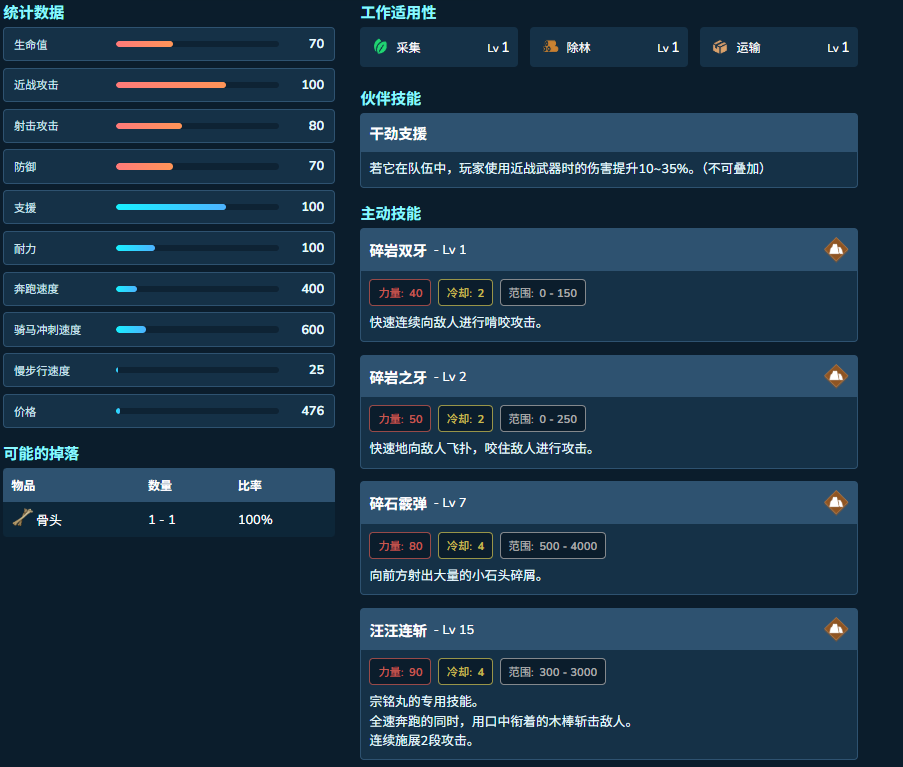
Task: Click the lumbering log icon next to 除林
Action: [551, 47]
